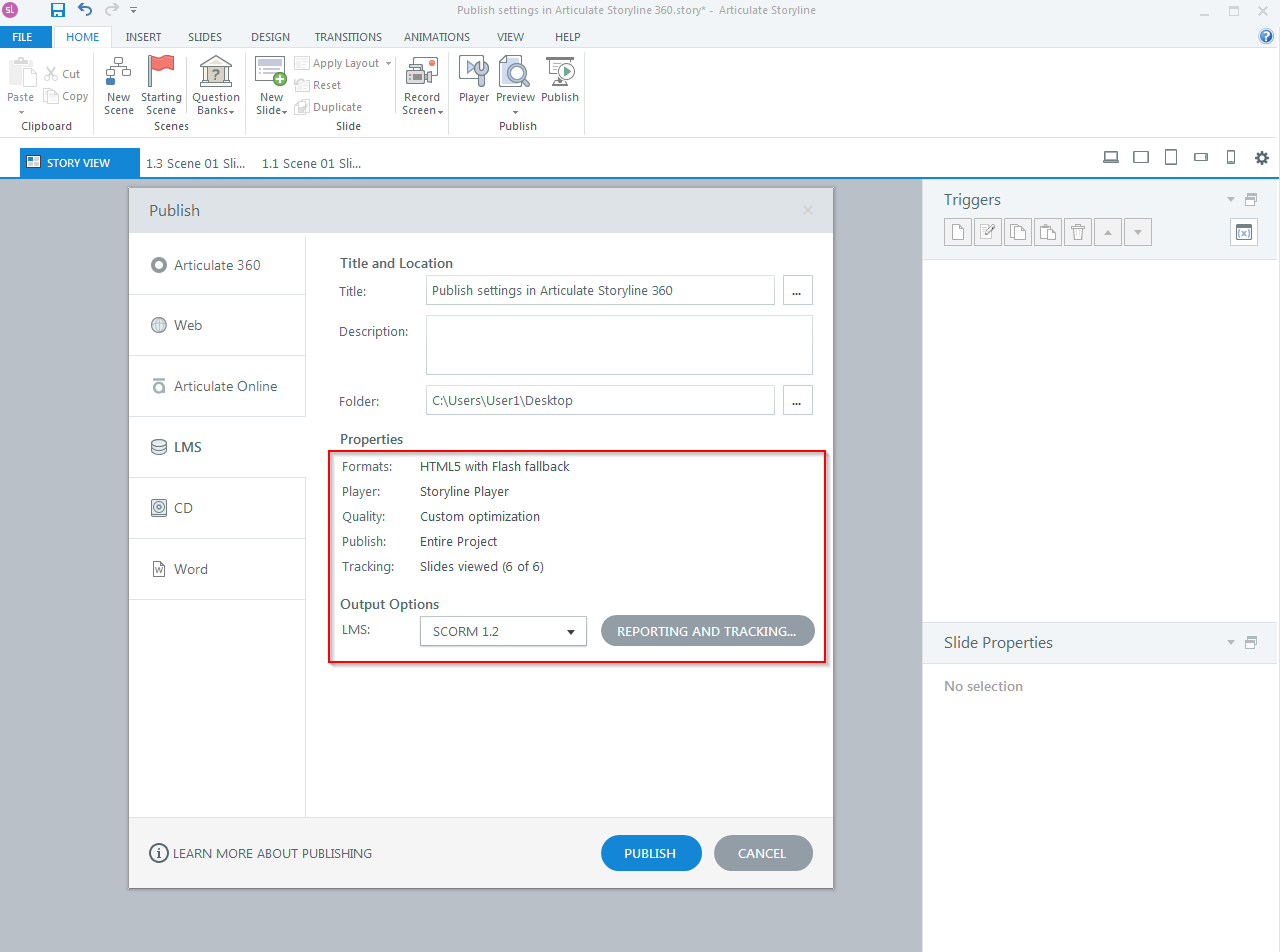
Task: Open LEARN MORE ABOUT PUBLISHING link
Action: click(x=272, y=853)
